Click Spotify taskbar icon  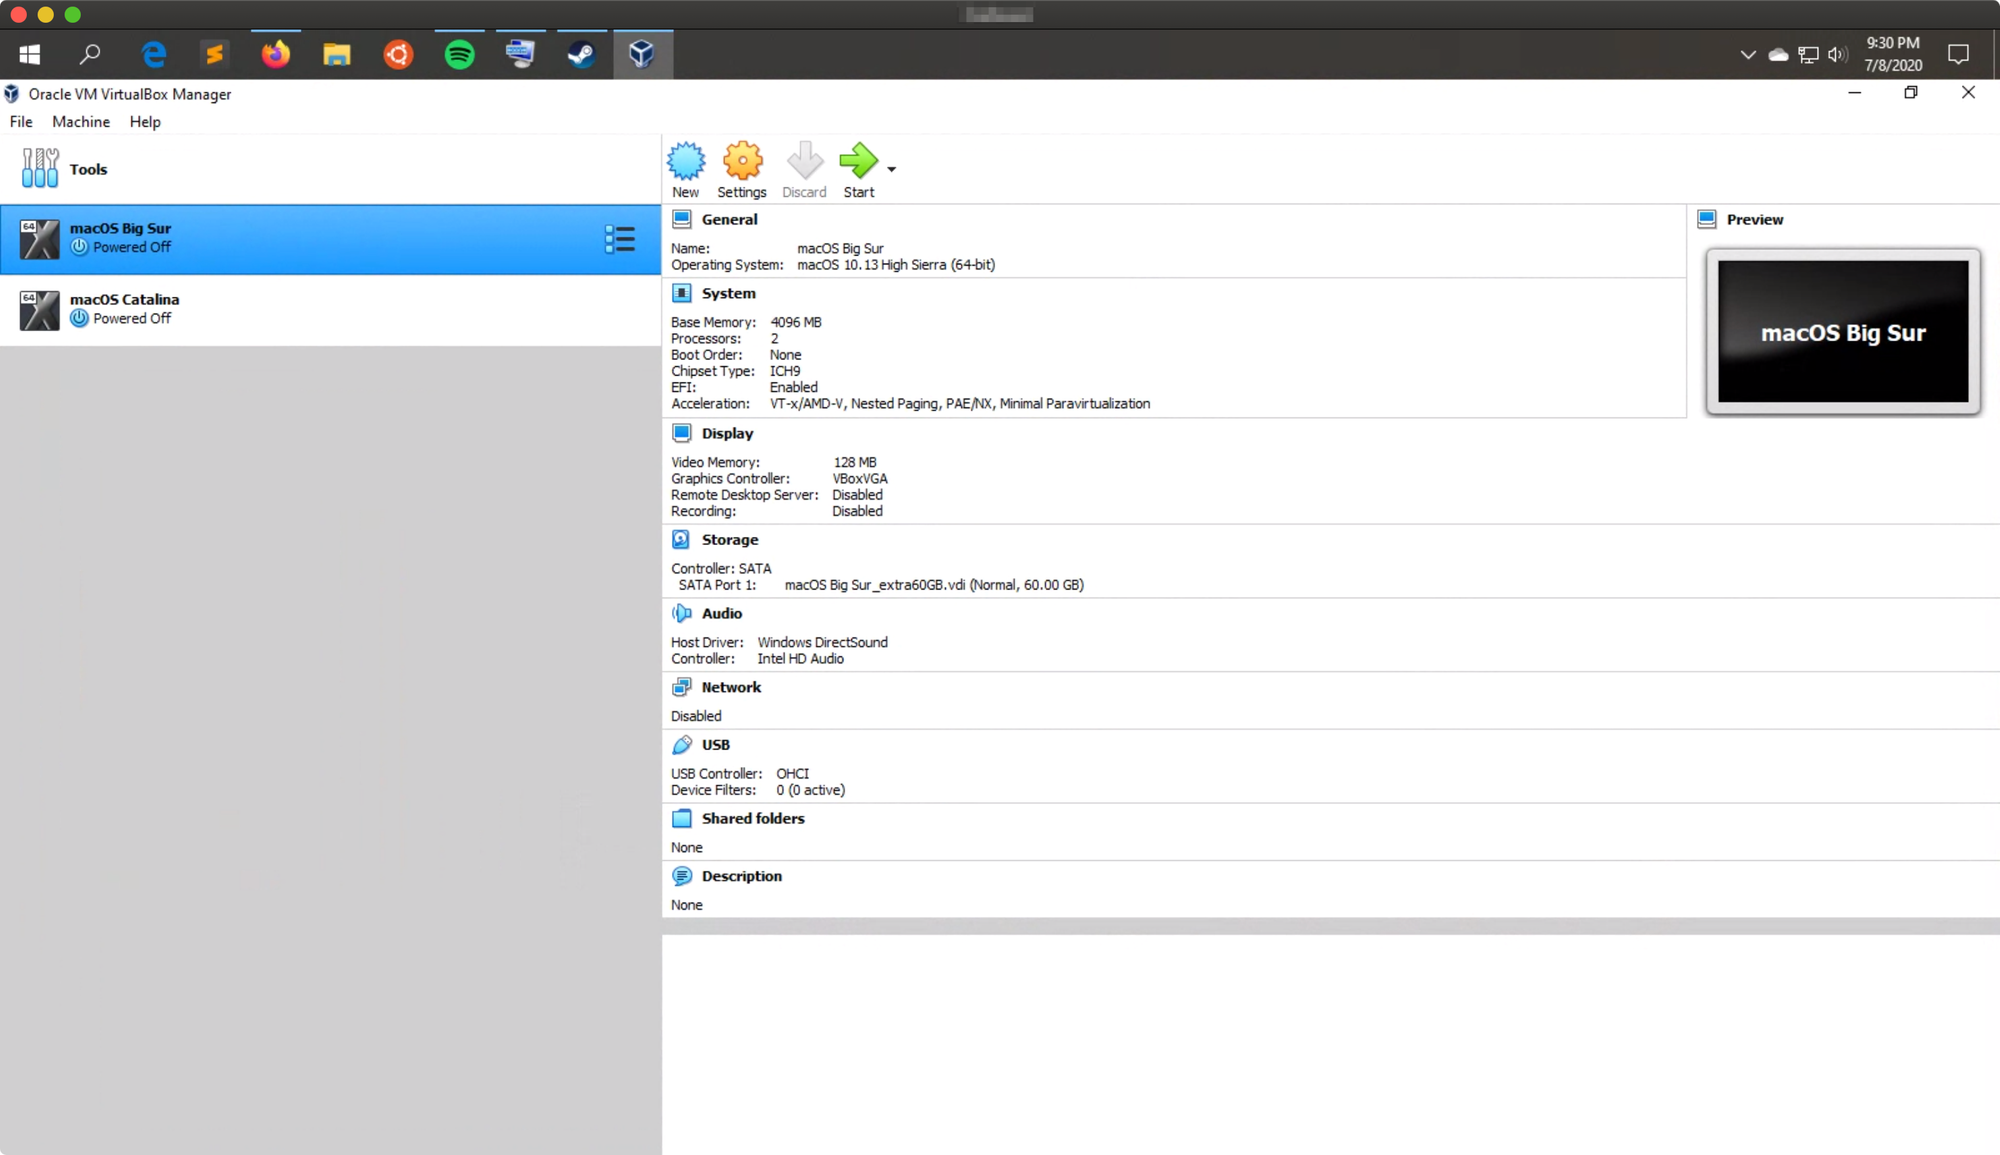tap(459, 54)
